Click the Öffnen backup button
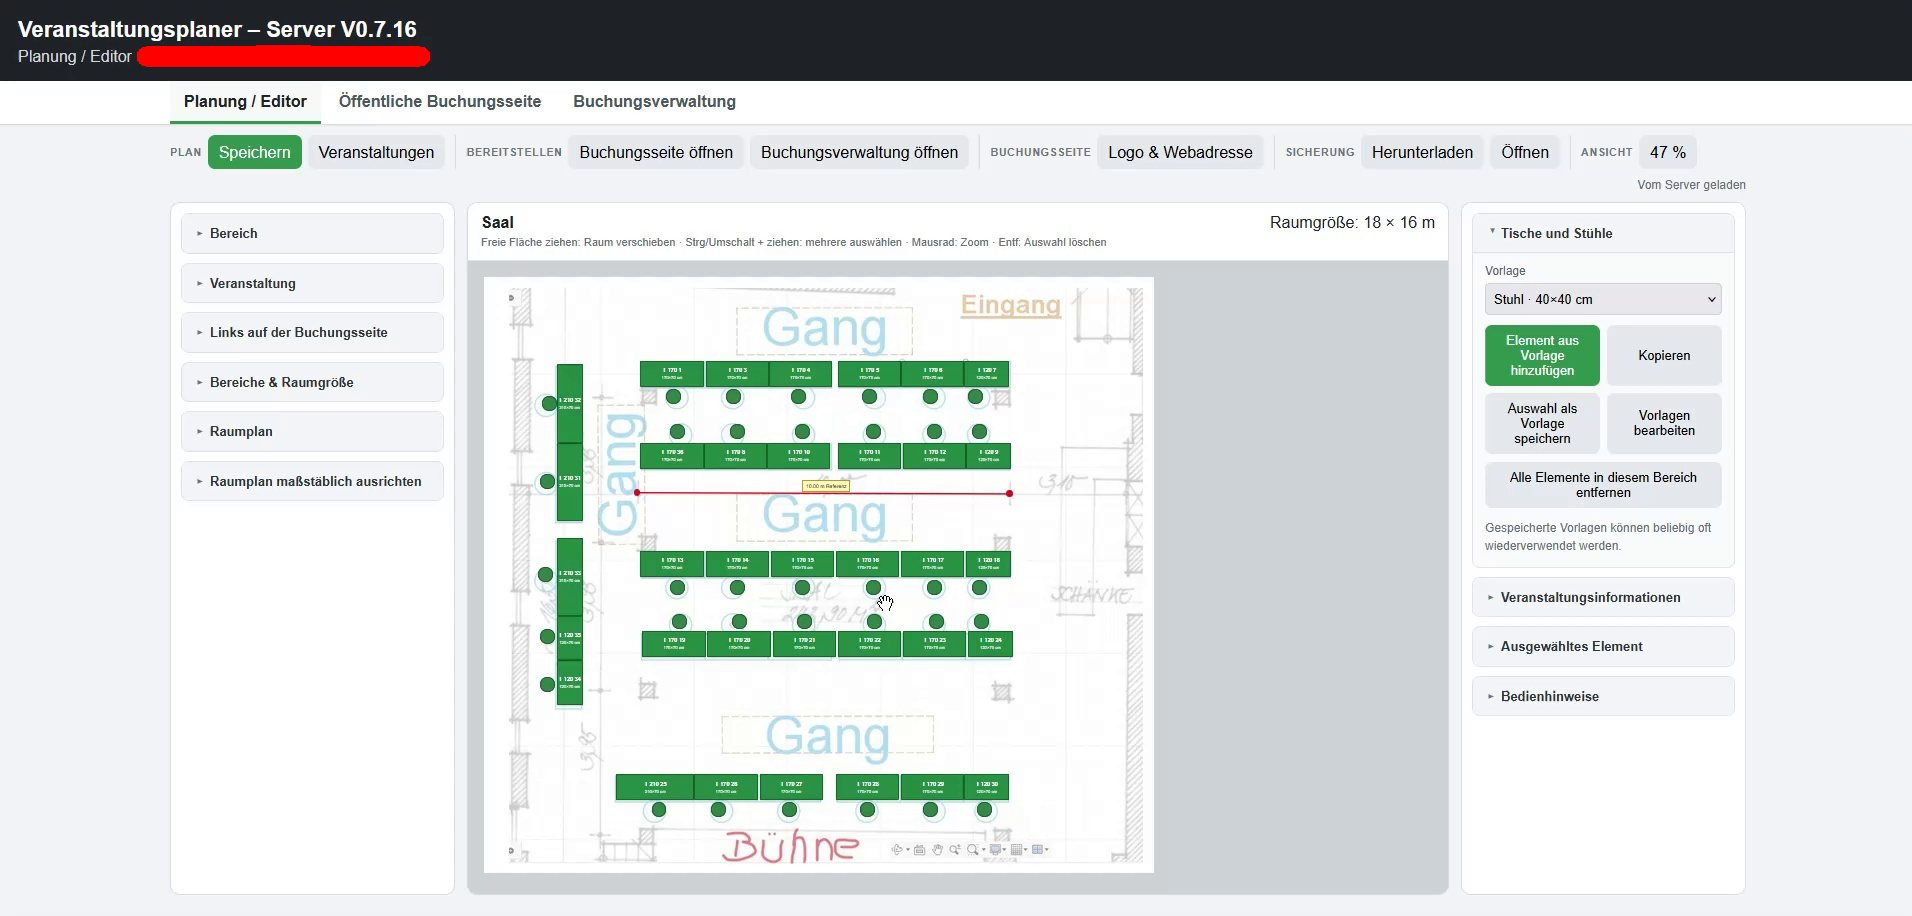The width and height of the screenshot is (1912, 916). 1525,152
